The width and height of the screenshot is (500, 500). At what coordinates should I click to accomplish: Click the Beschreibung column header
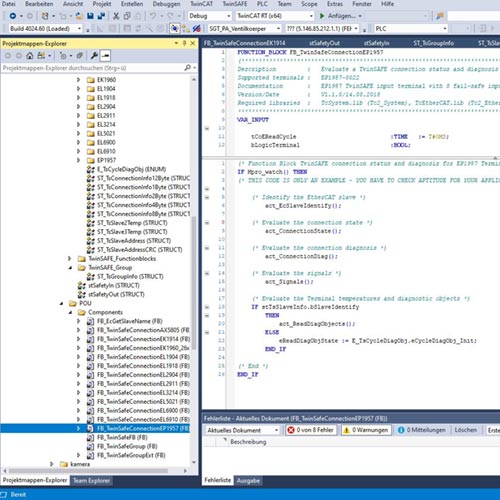(248, 442)
